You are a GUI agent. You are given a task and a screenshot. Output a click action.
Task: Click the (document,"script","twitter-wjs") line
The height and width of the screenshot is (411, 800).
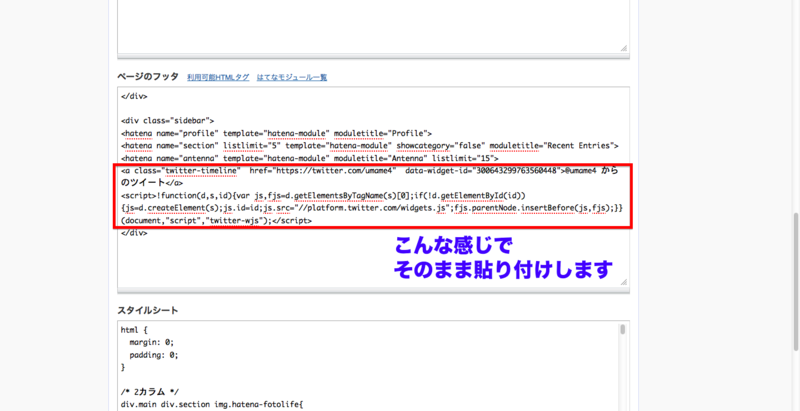click(216, 221)
